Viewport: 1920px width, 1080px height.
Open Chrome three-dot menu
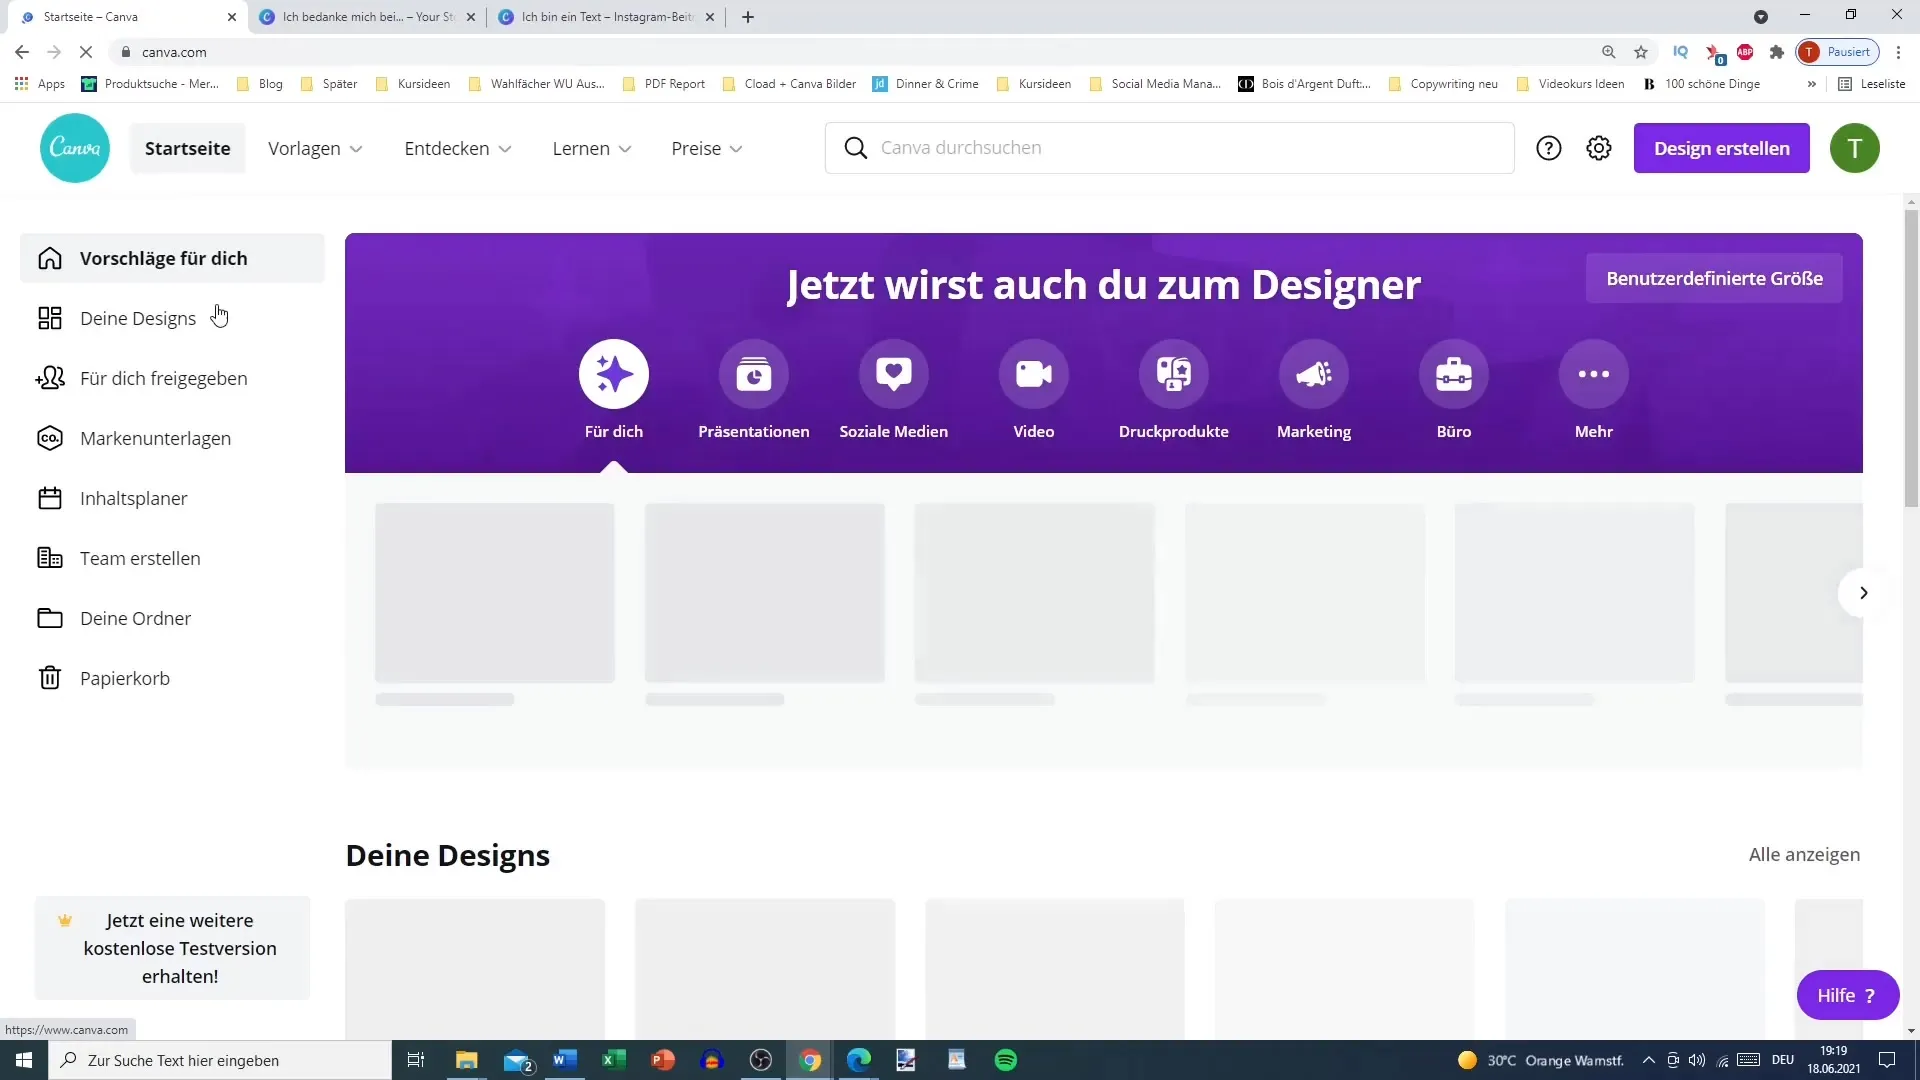pos(1898,52)
